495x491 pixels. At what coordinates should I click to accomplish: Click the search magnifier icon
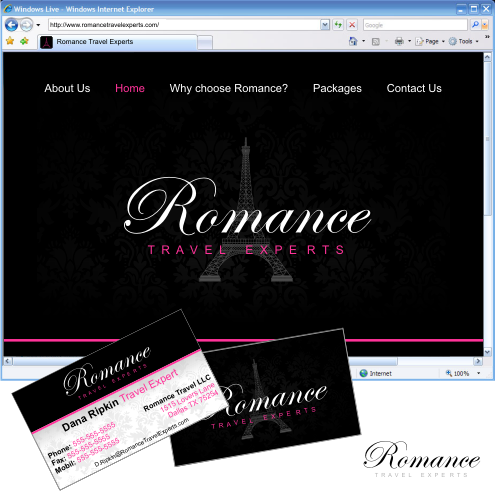pyautogui.click(x=475, y=25)
